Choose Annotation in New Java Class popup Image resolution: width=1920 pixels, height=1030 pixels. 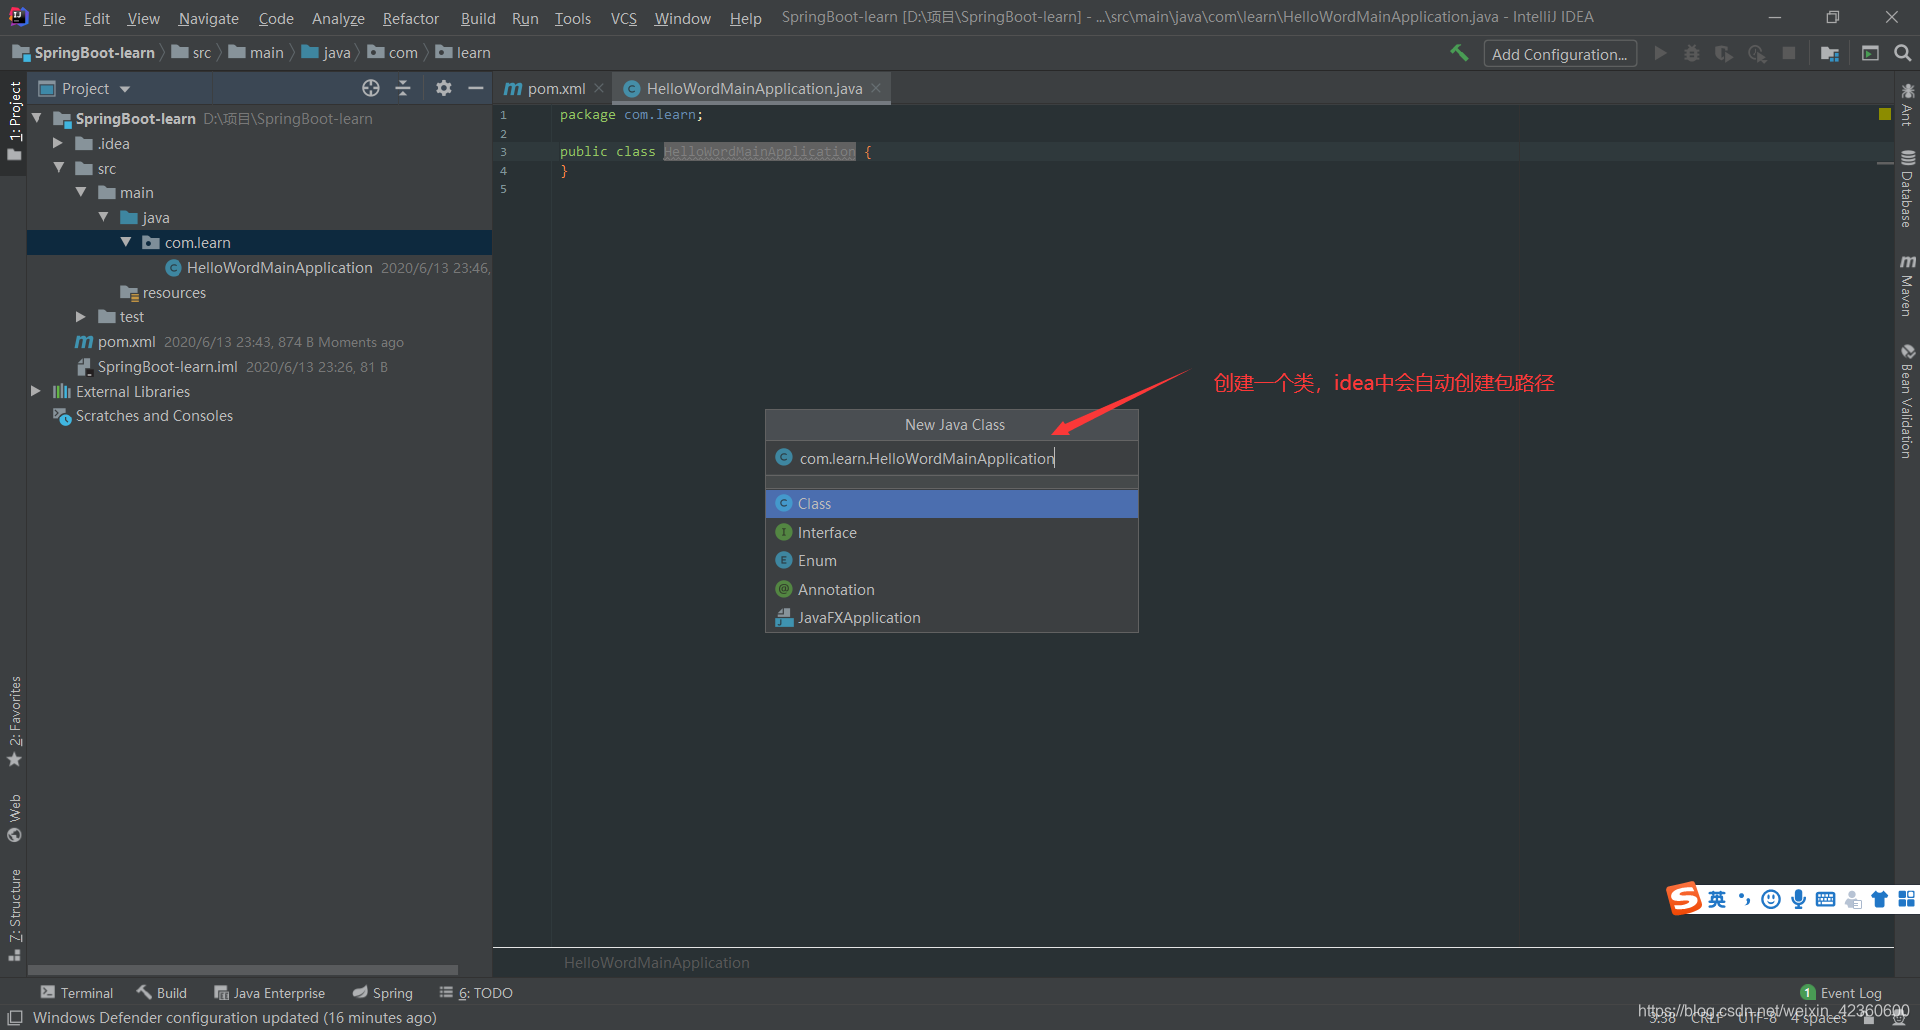tap(952, 589)
